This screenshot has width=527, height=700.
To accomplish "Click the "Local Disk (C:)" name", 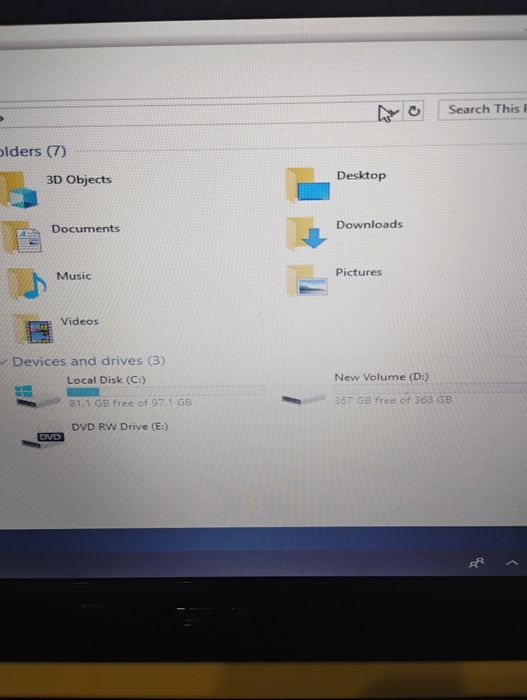I will (106, 380).
